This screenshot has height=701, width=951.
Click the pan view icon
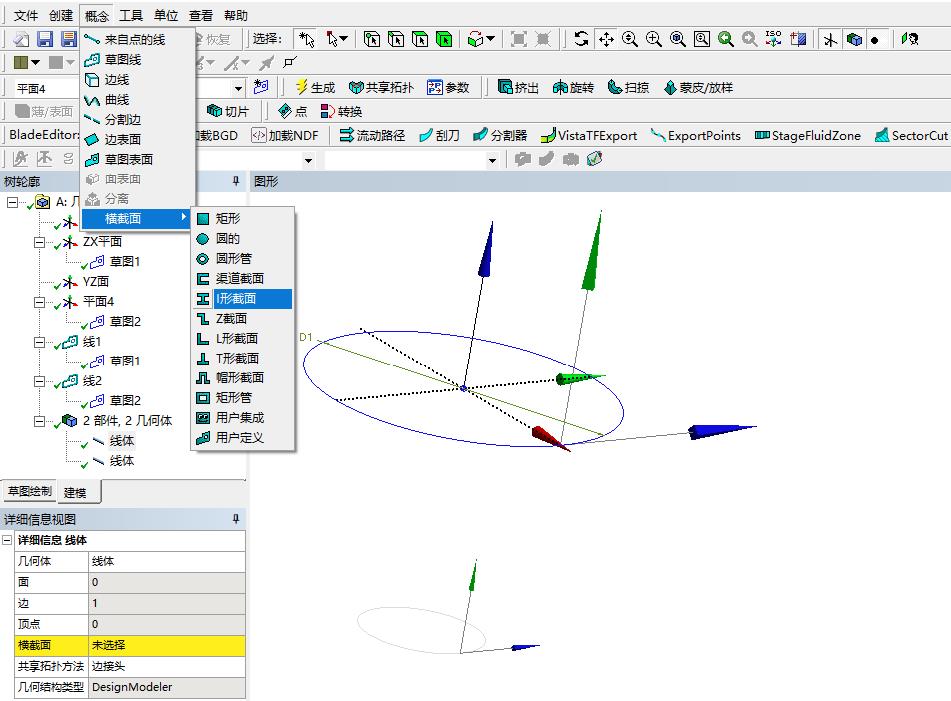point(606,39)
